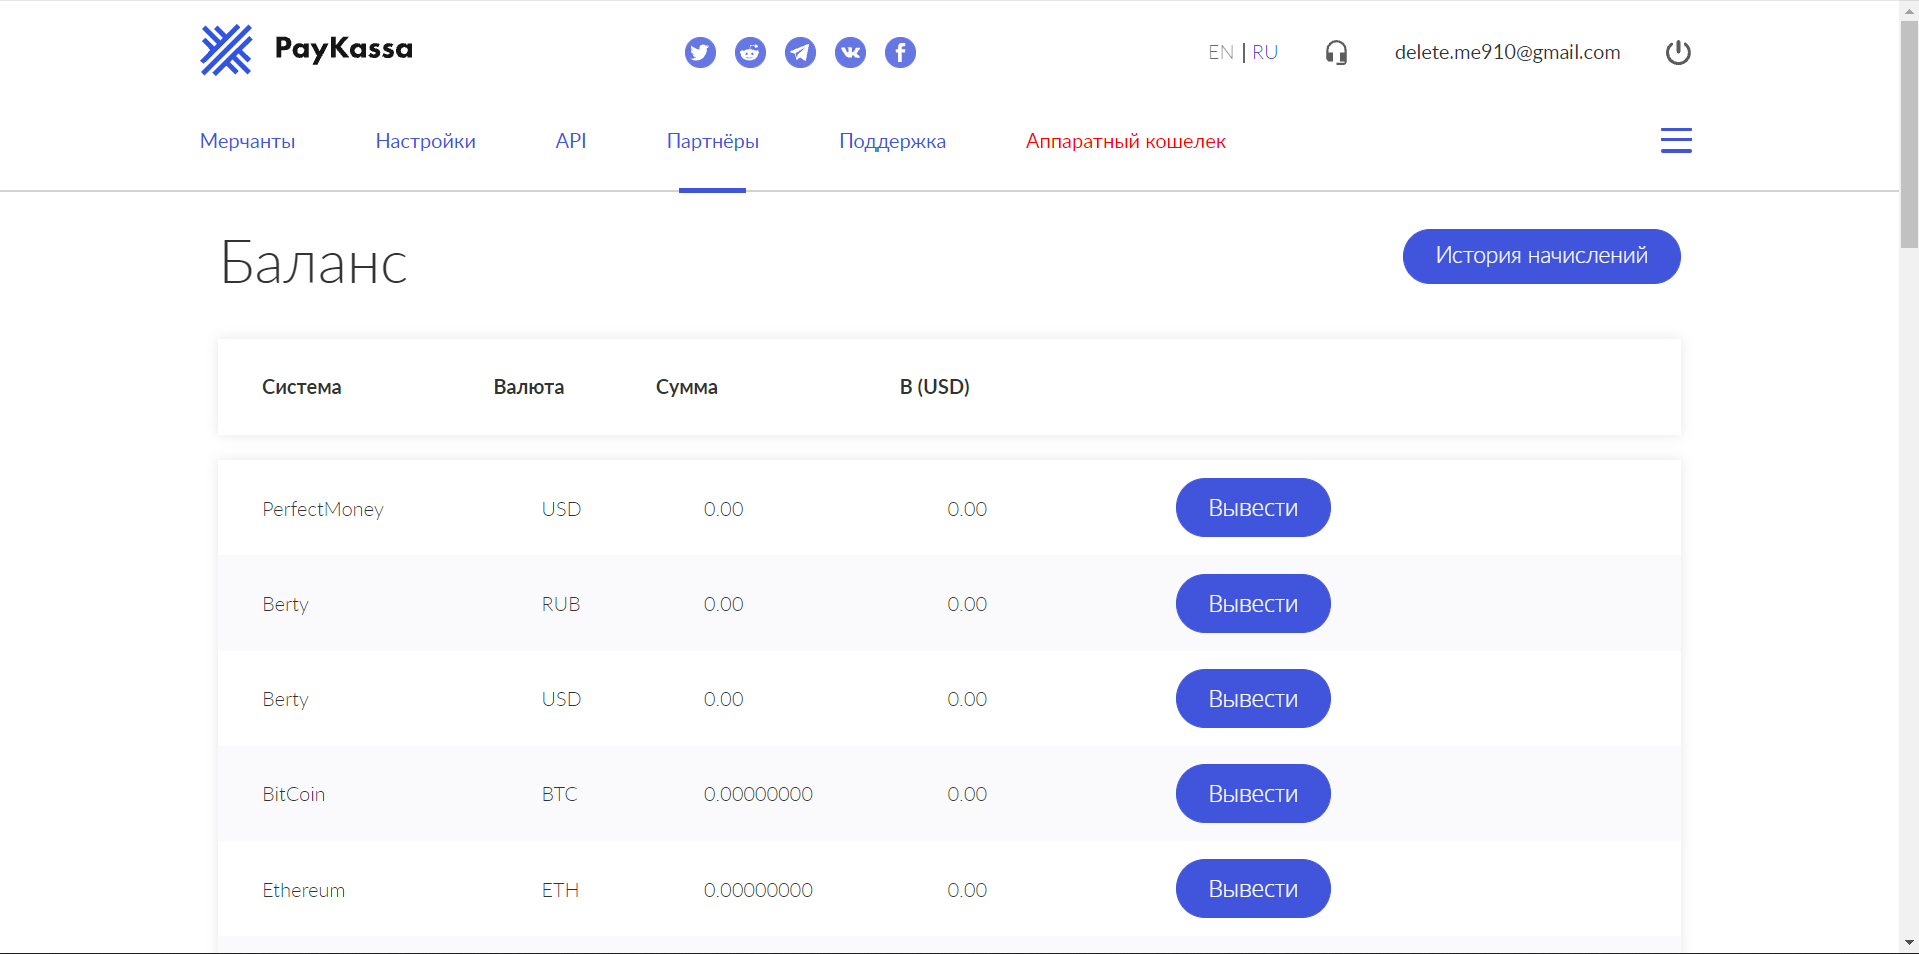The width and height of the screenshot is (1919, 954).
Task: Withdraw BitCoin BTC balance
Action: [1253, 794]
